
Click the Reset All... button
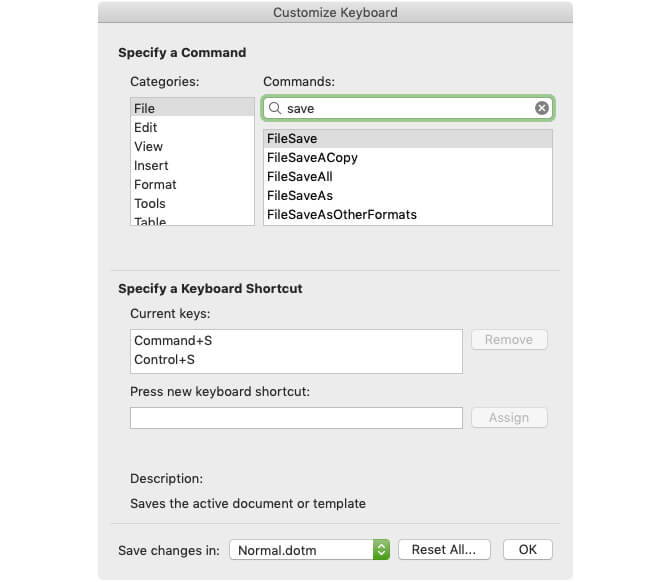(444, 549)
